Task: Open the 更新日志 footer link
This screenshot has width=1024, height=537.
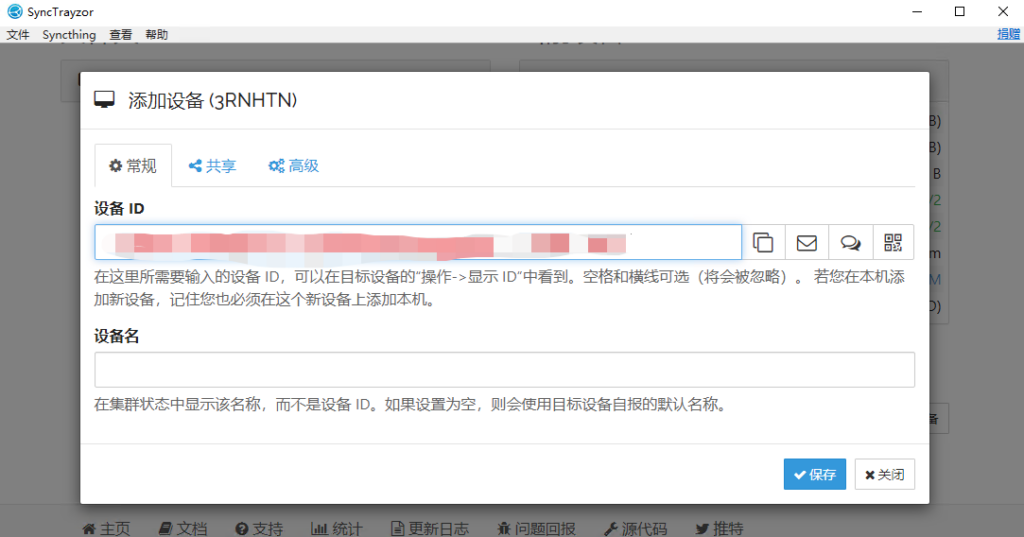Action: [x=430, y=529]
